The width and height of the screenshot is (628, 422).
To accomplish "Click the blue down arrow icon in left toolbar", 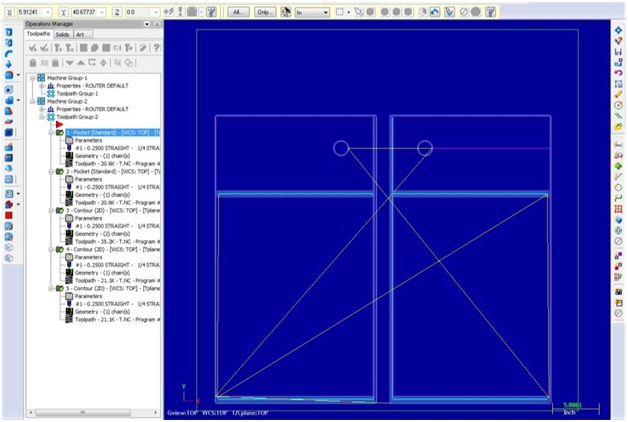I will point(9,64).
